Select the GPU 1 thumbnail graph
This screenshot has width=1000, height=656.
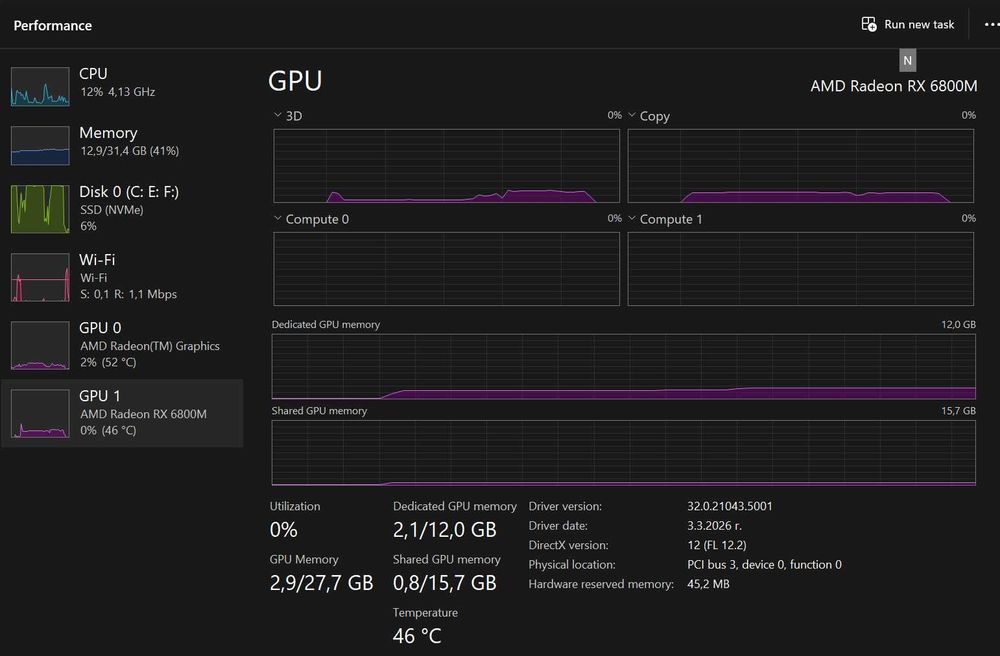click(40, 414)
